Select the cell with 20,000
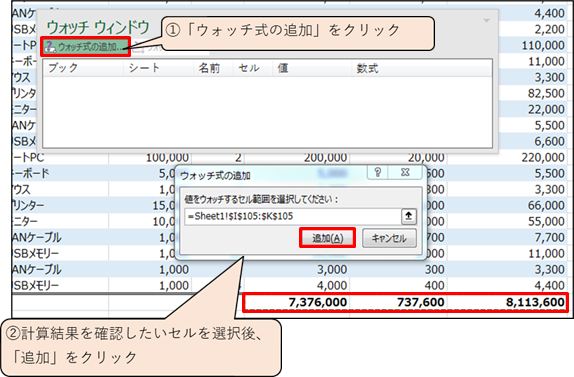The height and width of the screenshot is (377, 574). [x=398, y=158]
